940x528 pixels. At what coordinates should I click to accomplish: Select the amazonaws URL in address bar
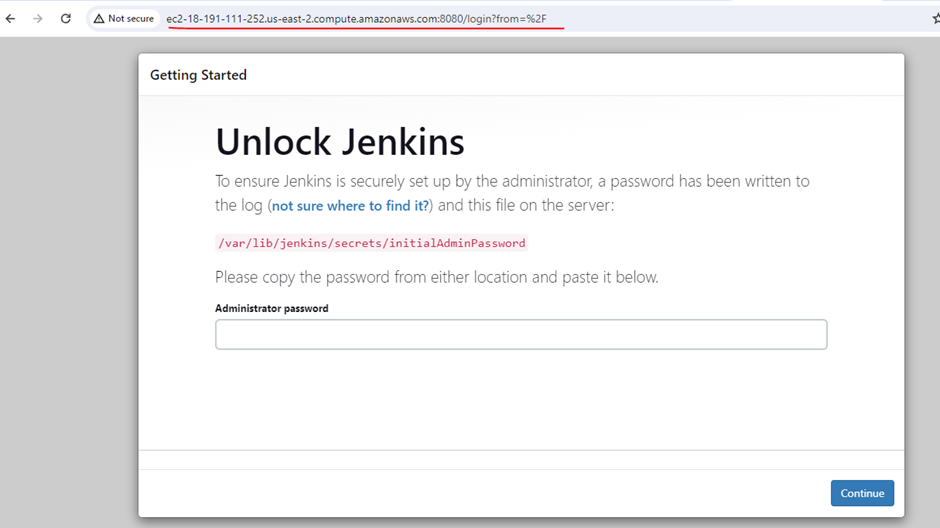pos(356,18)
